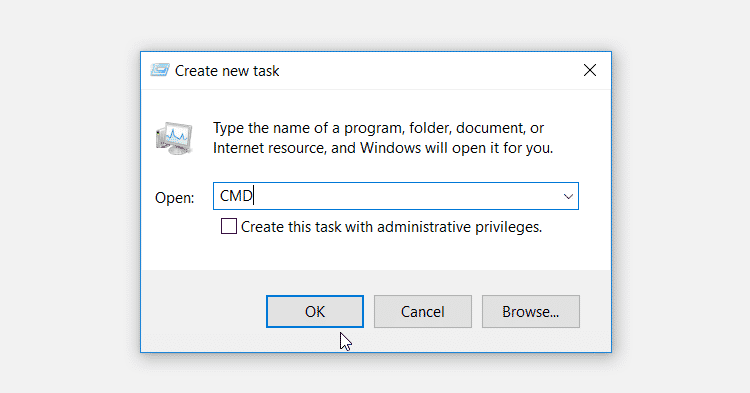This screenshot has width=750, height=393.
Task: Click the 'Open:' label
Action: [x=175, y=197]
